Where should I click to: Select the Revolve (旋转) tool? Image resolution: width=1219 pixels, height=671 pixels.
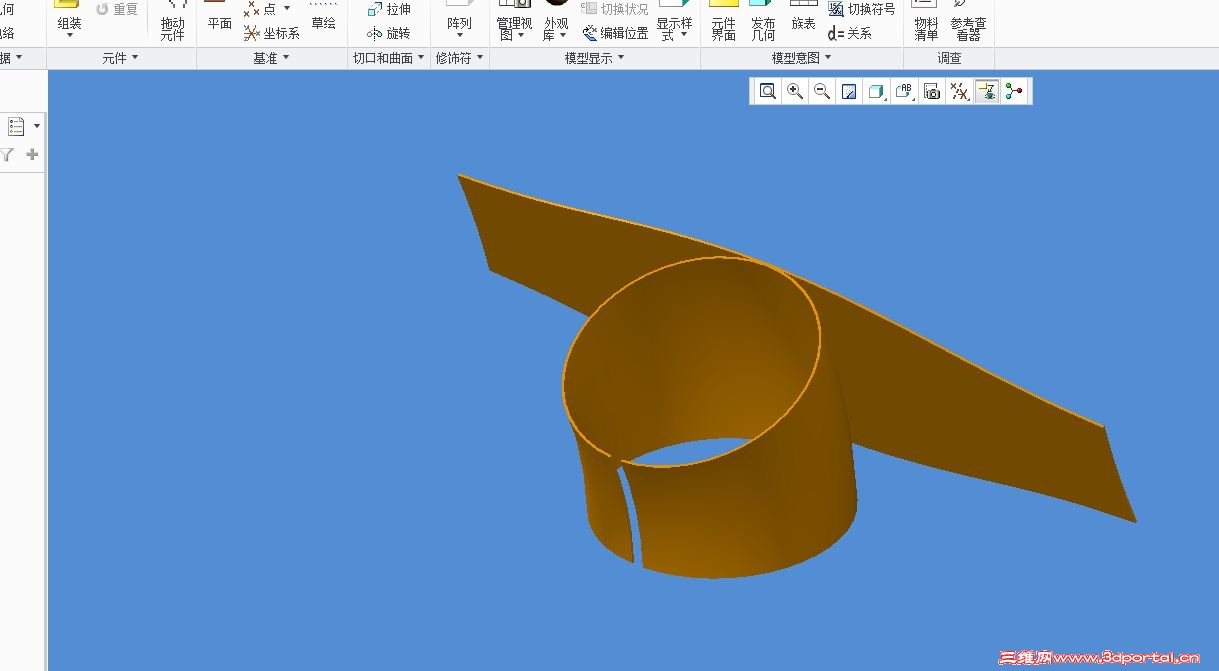coord(389,33)
